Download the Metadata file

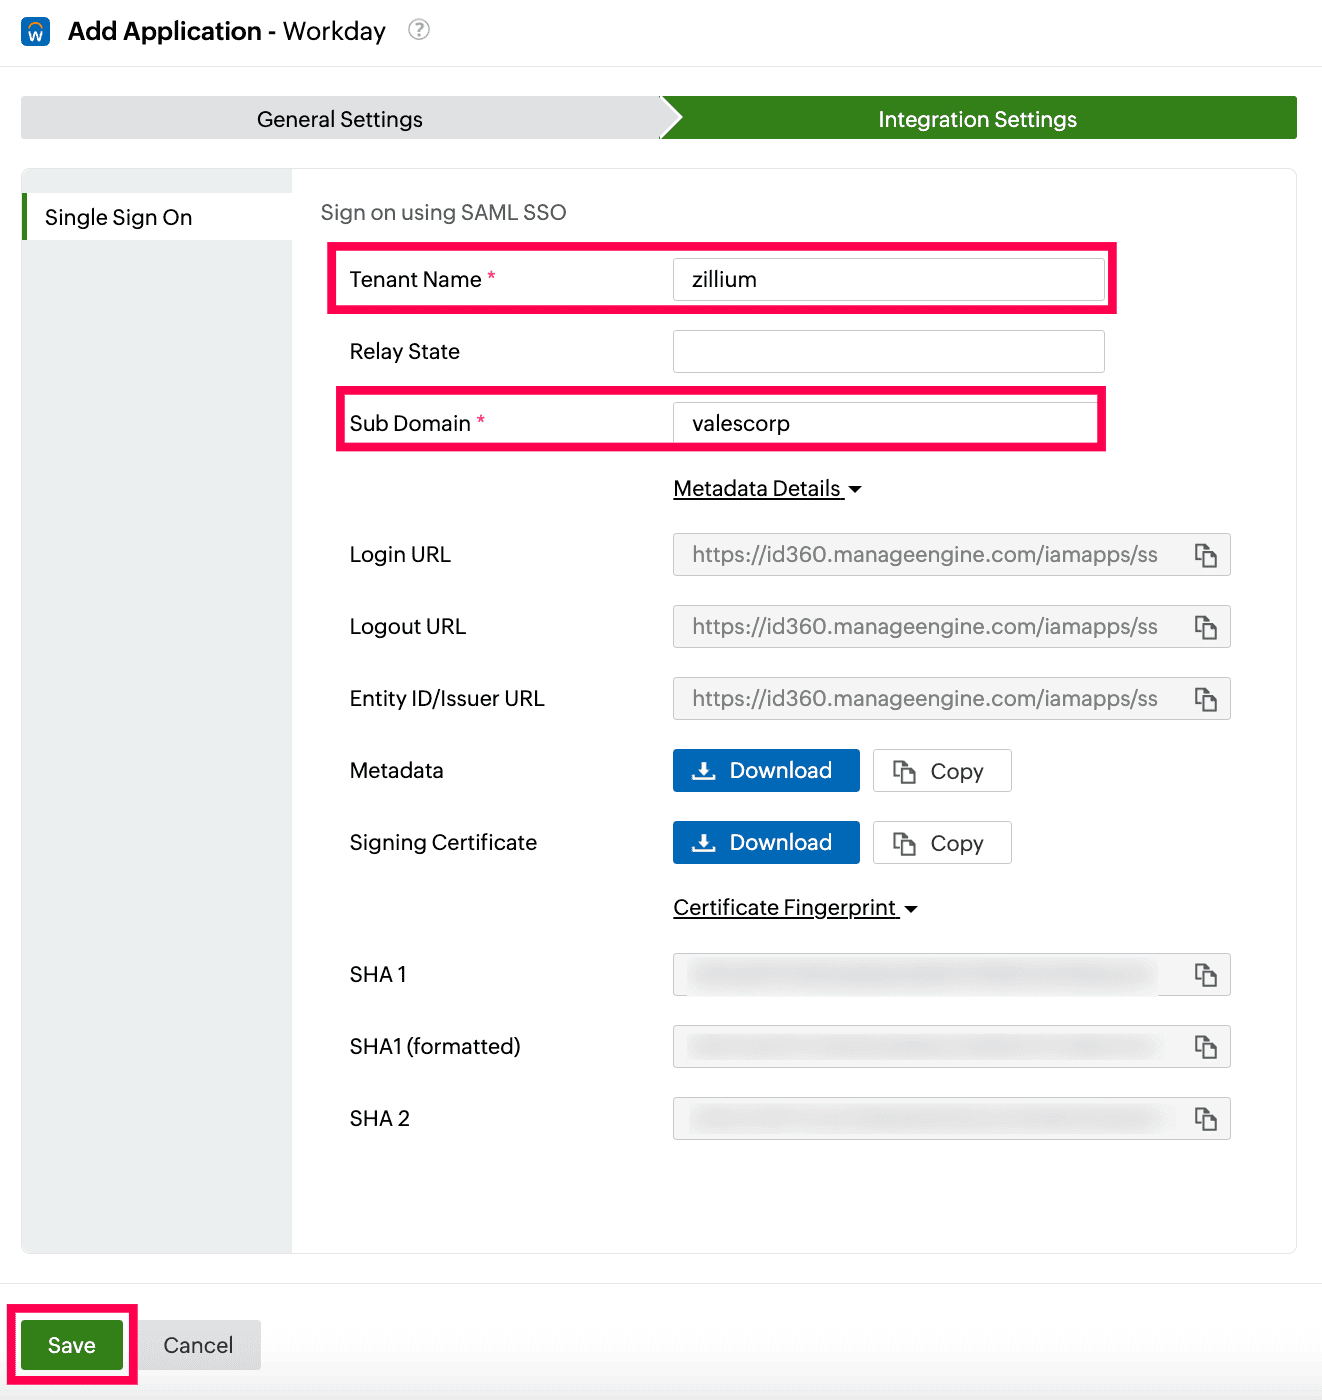pyautogui.click(x=765, y=770)
